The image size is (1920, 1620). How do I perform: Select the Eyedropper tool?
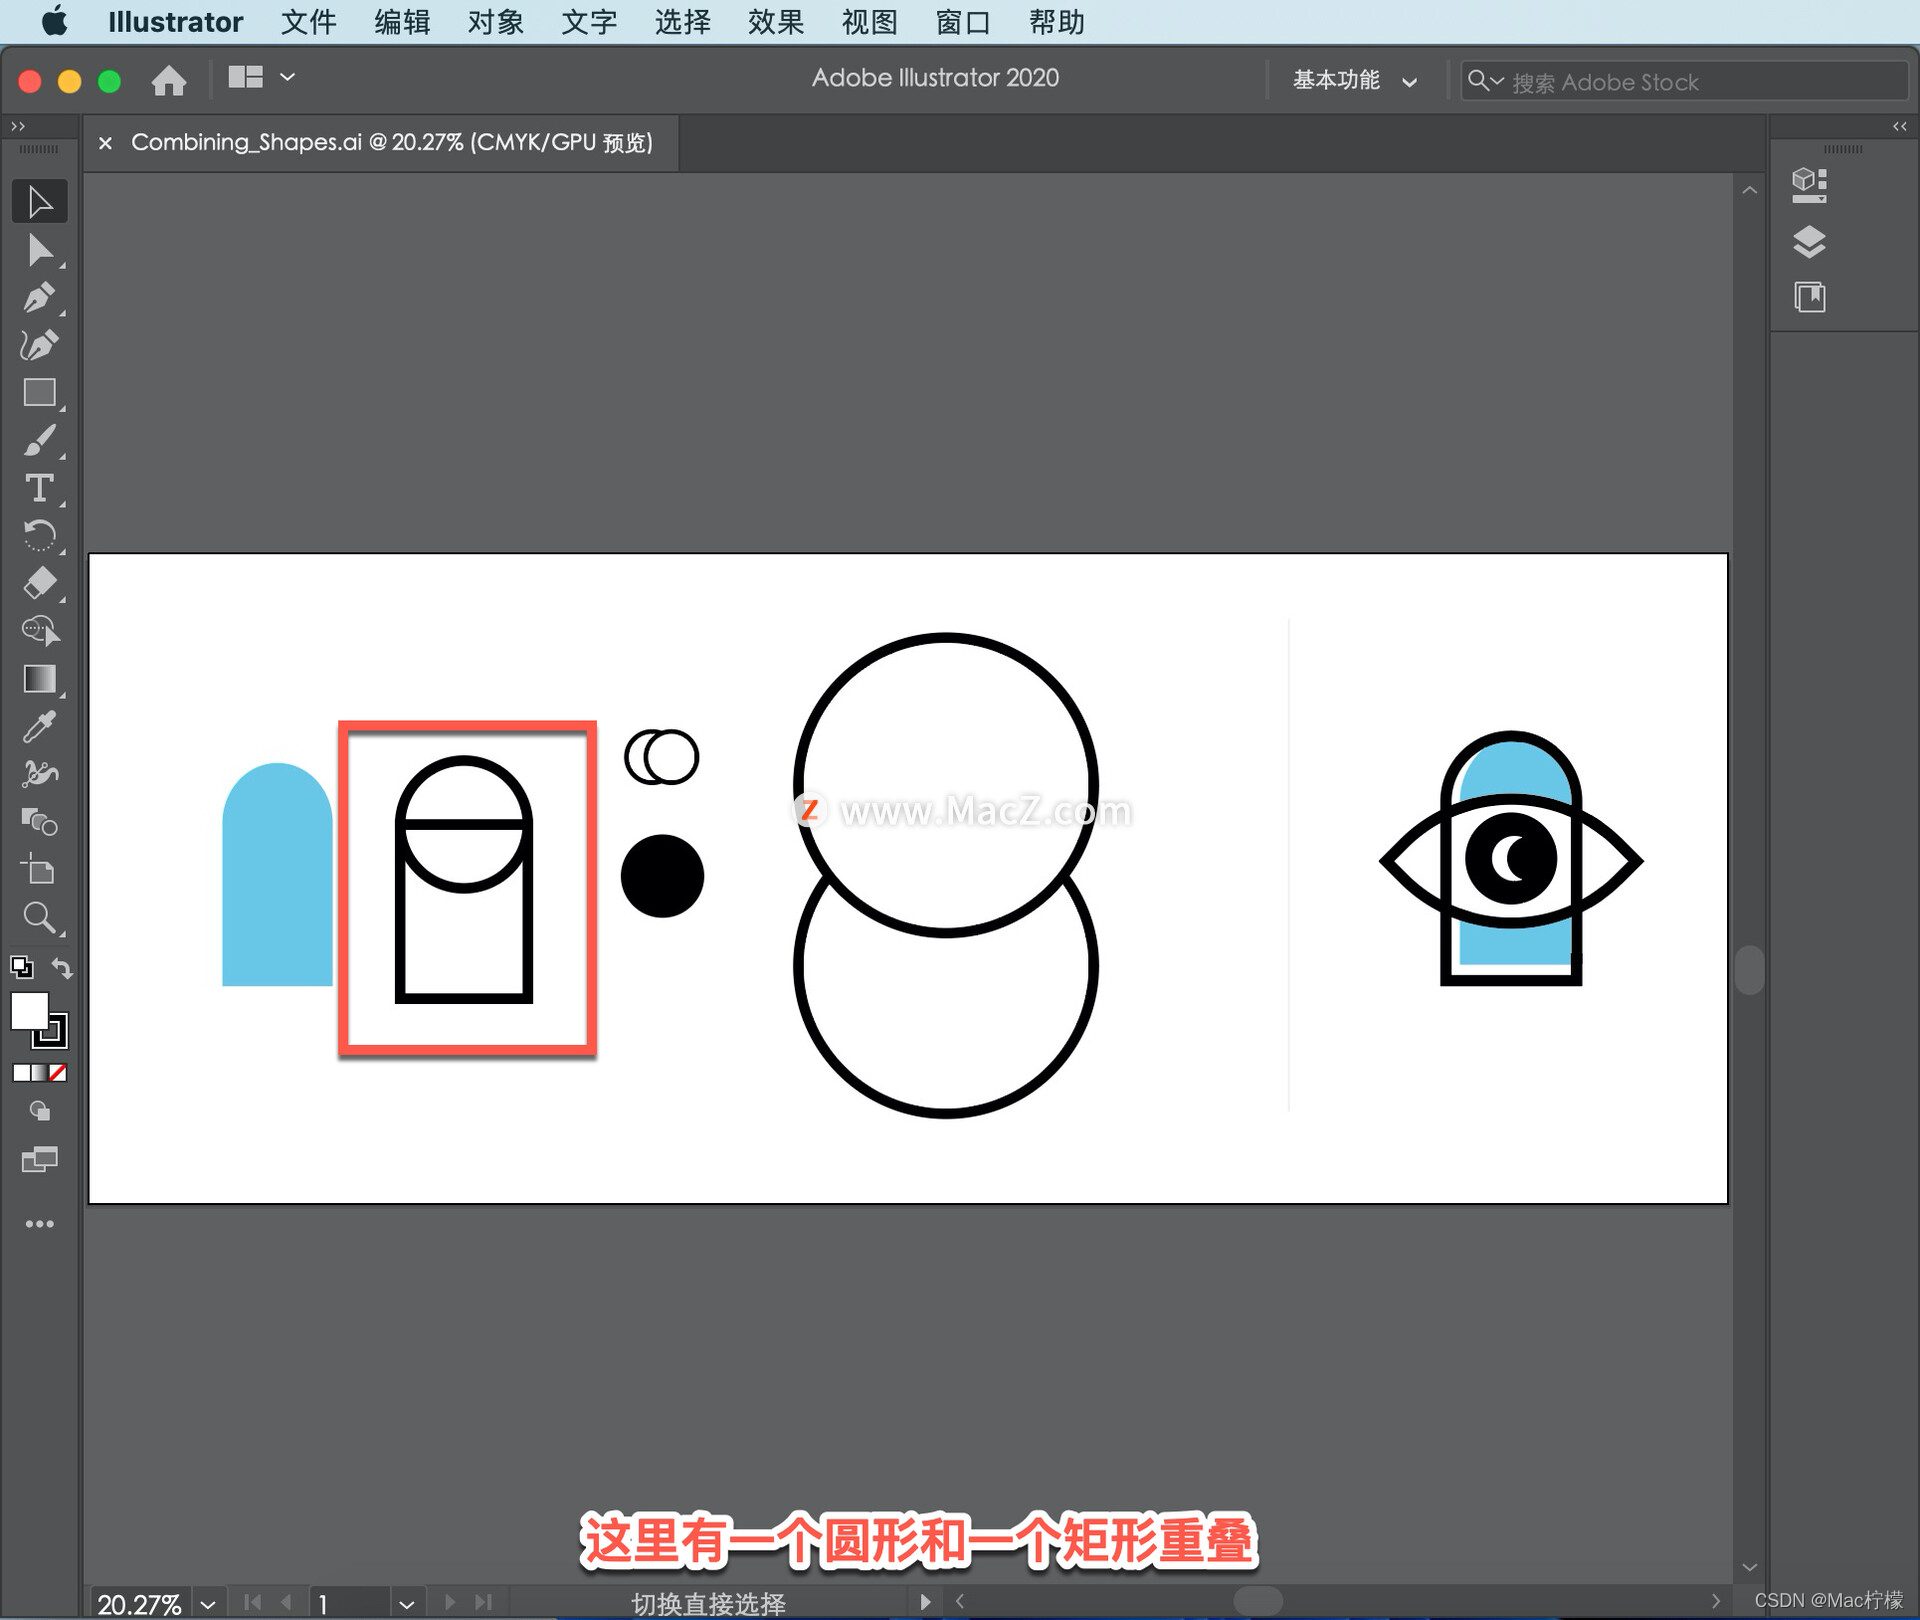click(x=40, y=727)
